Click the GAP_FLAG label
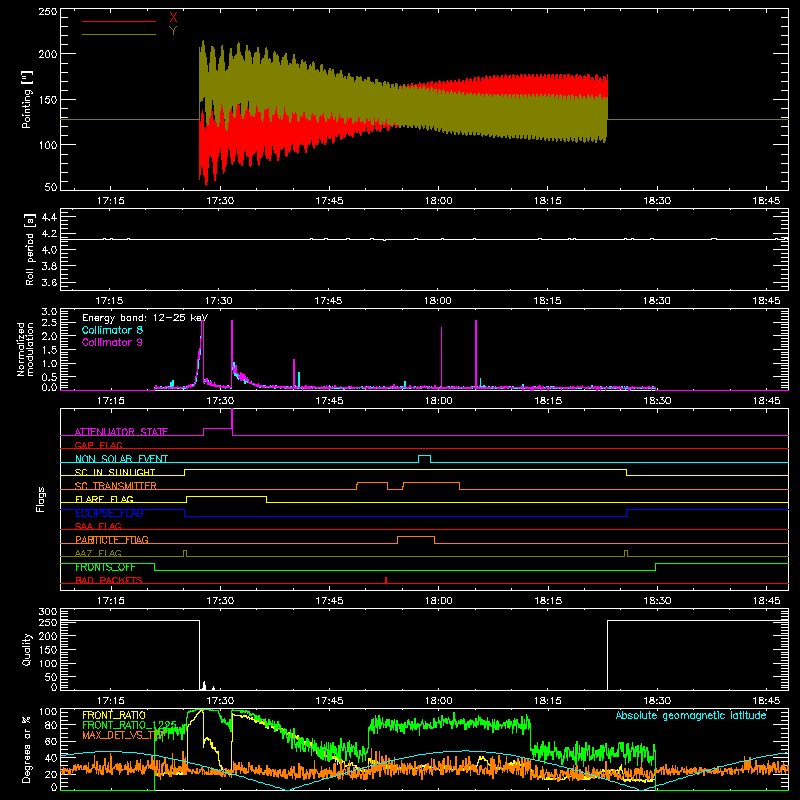This screenshot has width=800, height=800. tap(98, 445)
